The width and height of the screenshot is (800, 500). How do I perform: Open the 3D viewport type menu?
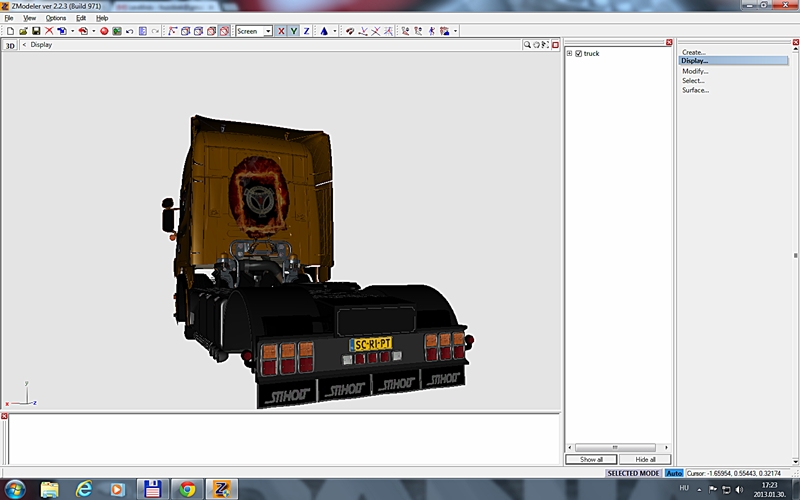[11, 45]
